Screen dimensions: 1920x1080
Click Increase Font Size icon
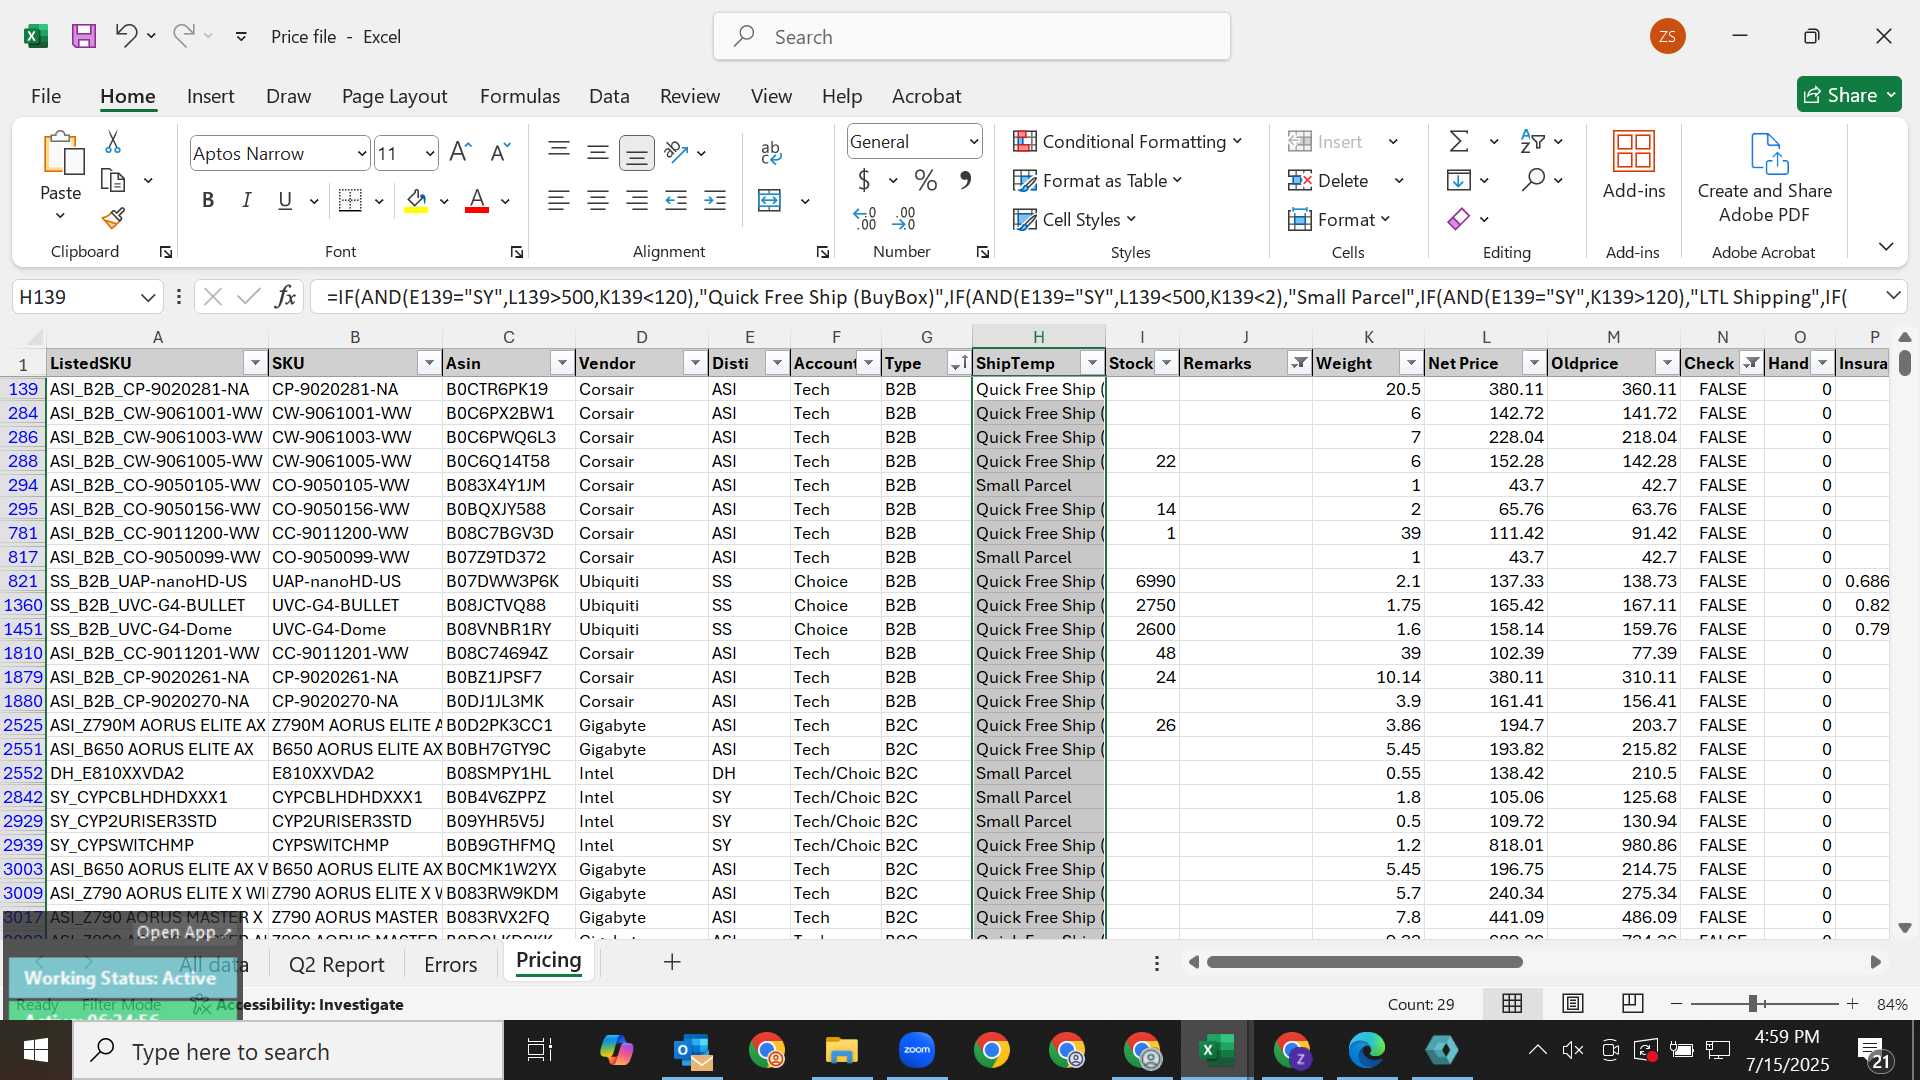point(460,152)
